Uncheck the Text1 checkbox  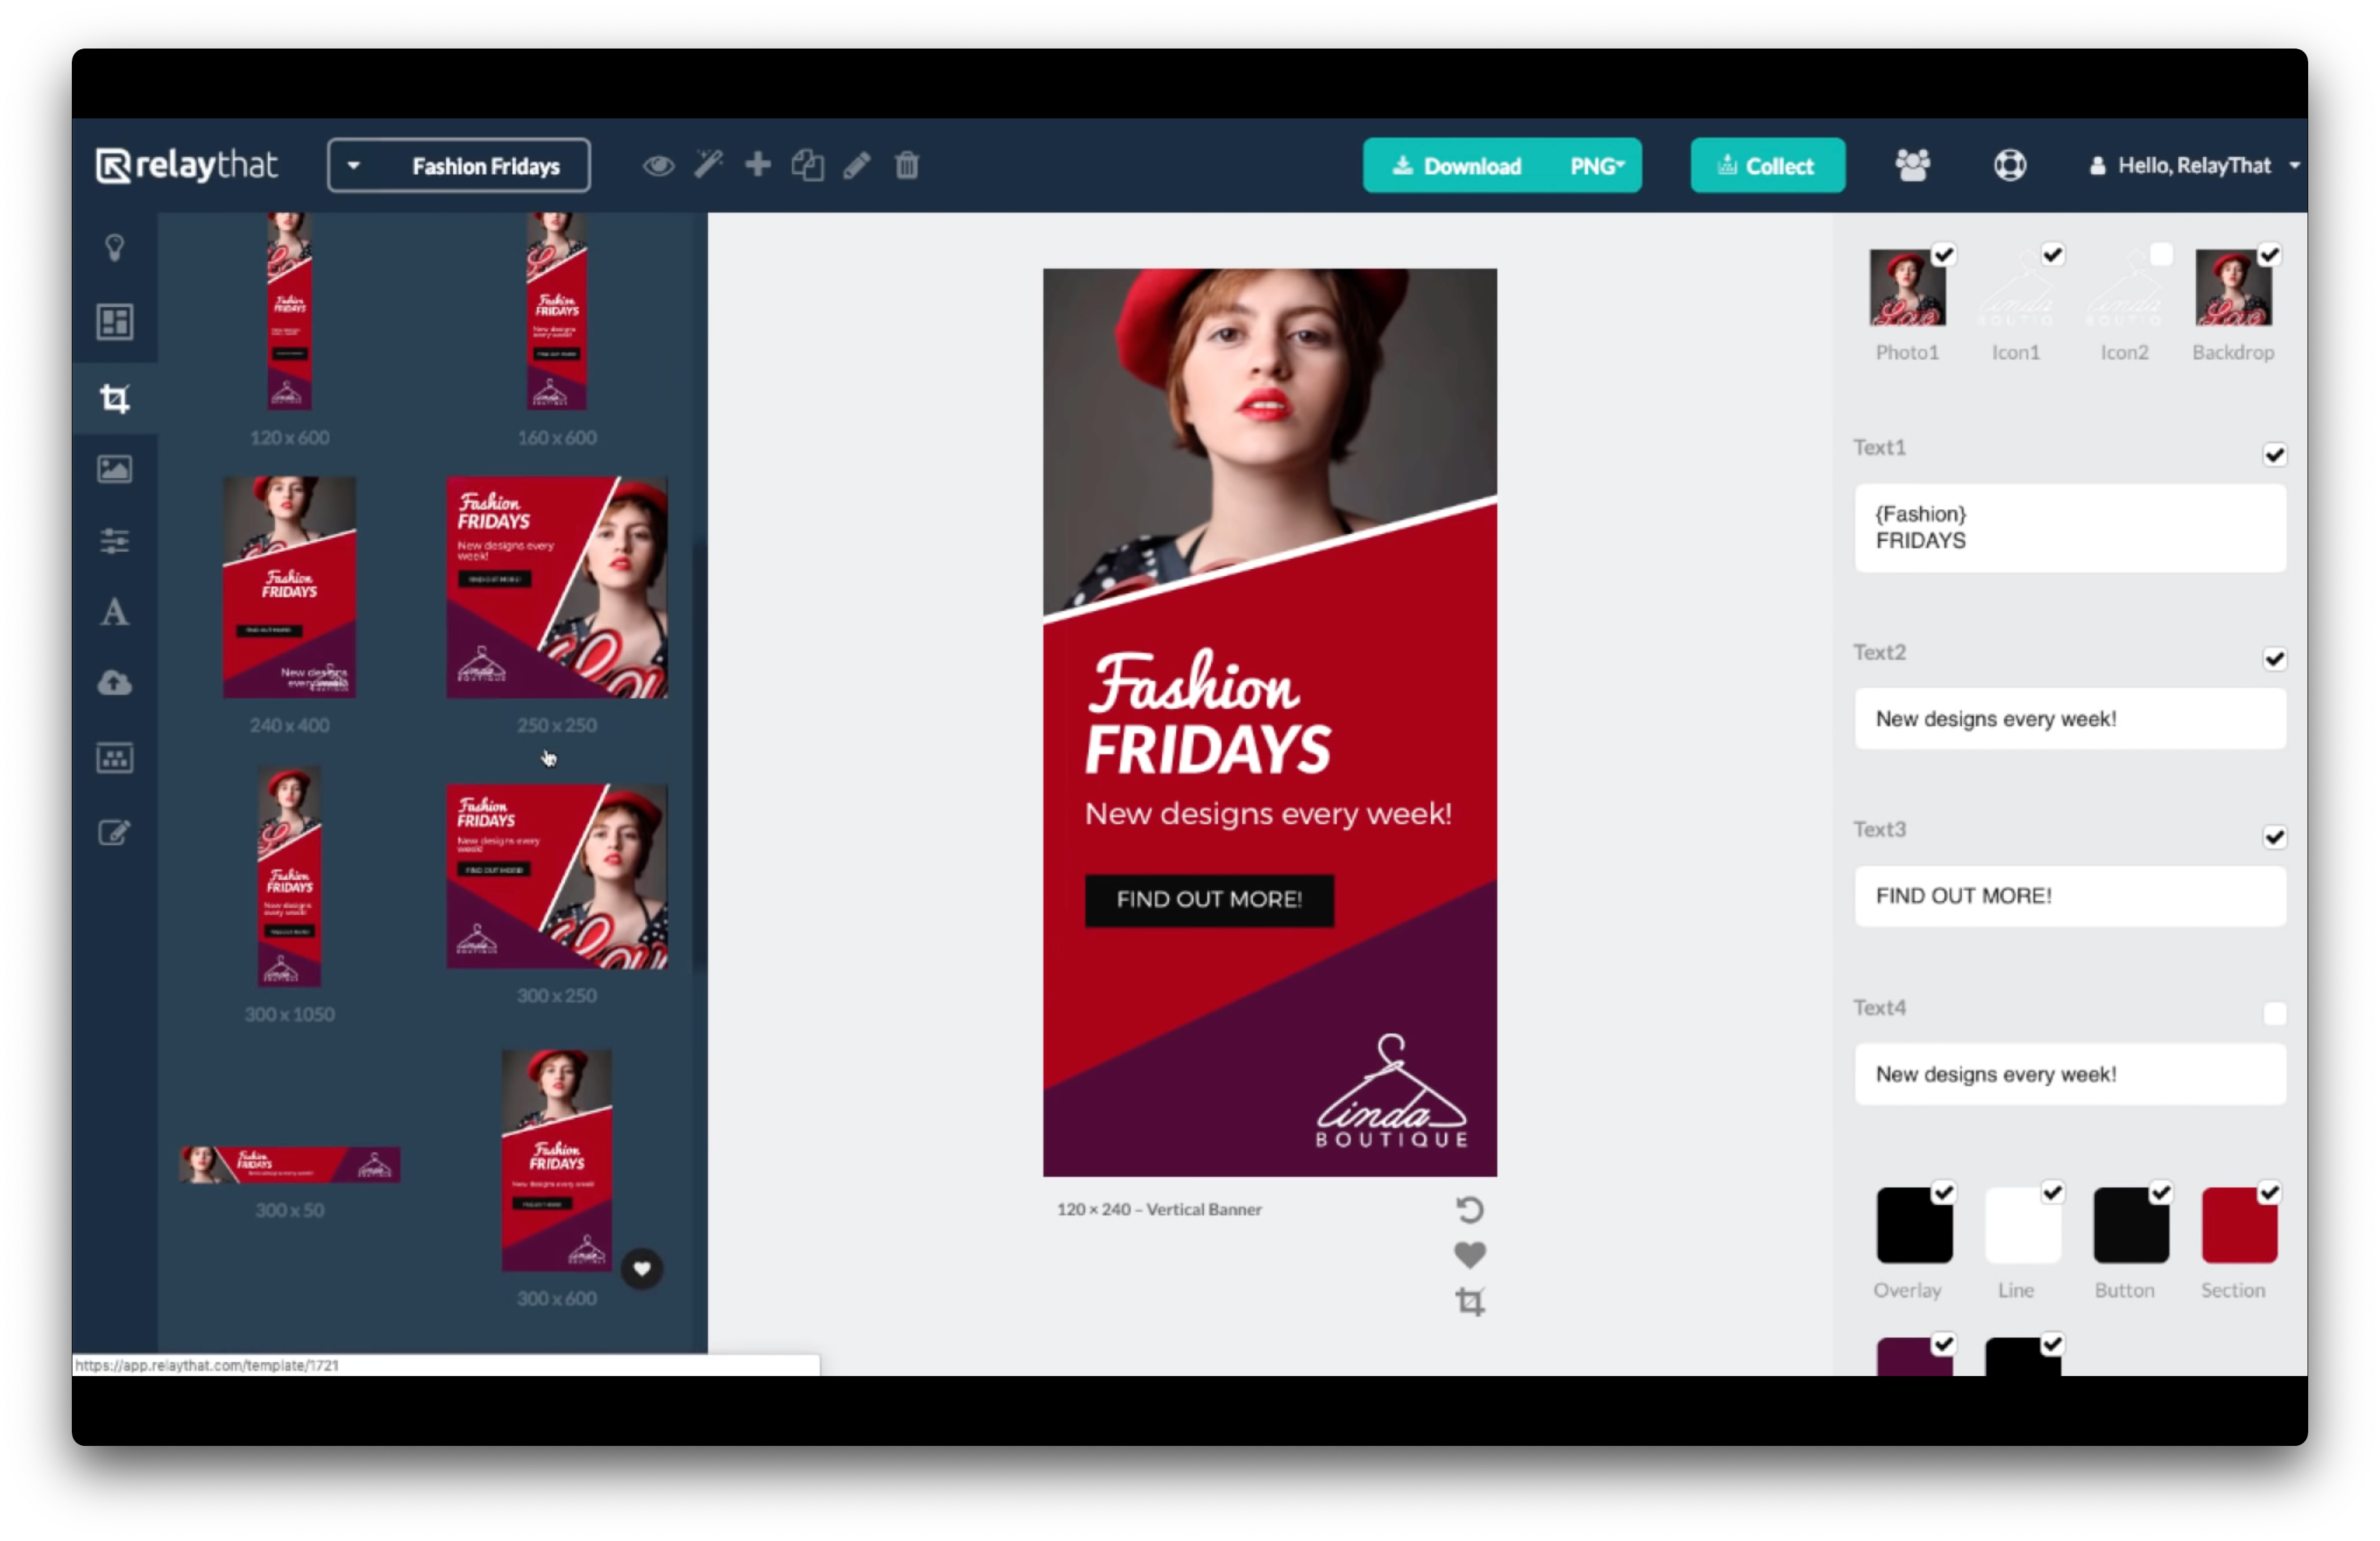tap(2274, 455)
